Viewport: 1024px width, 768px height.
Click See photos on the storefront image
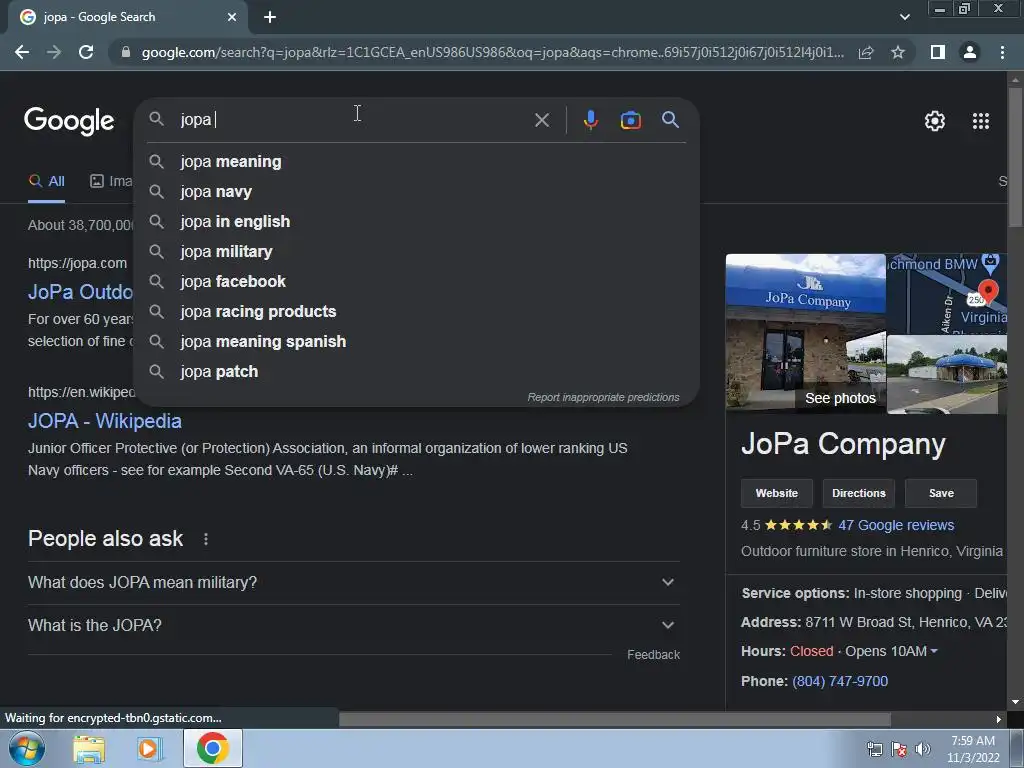[x=840, y=398]
